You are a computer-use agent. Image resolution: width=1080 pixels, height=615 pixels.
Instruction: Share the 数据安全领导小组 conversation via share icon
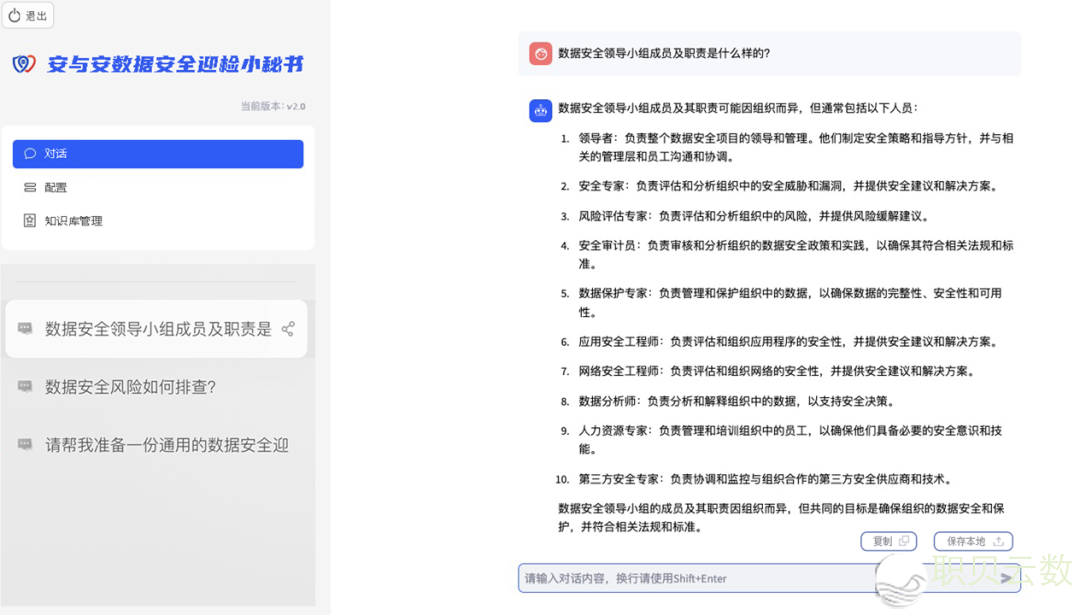tap(288, 329)
